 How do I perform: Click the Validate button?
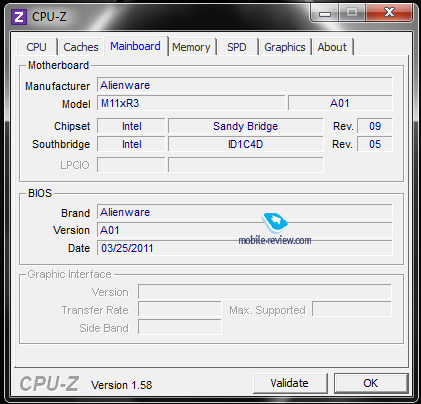pyautogui.click(x=290, y=383)
